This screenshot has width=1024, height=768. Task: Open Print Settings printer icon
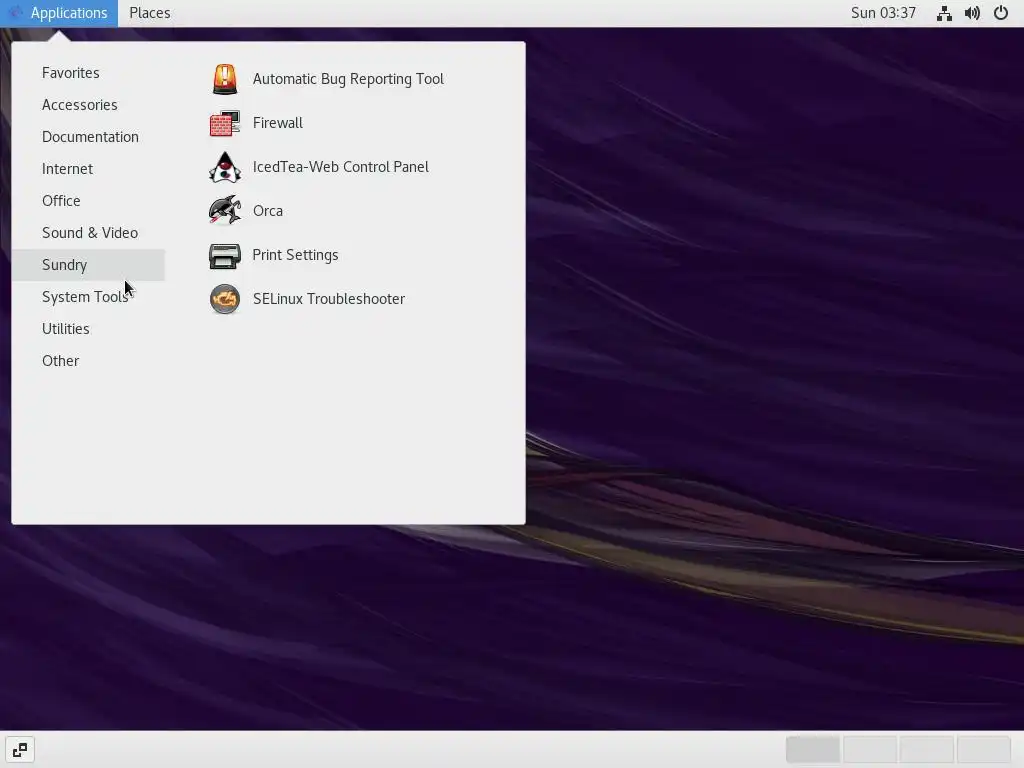coord(225,255)
